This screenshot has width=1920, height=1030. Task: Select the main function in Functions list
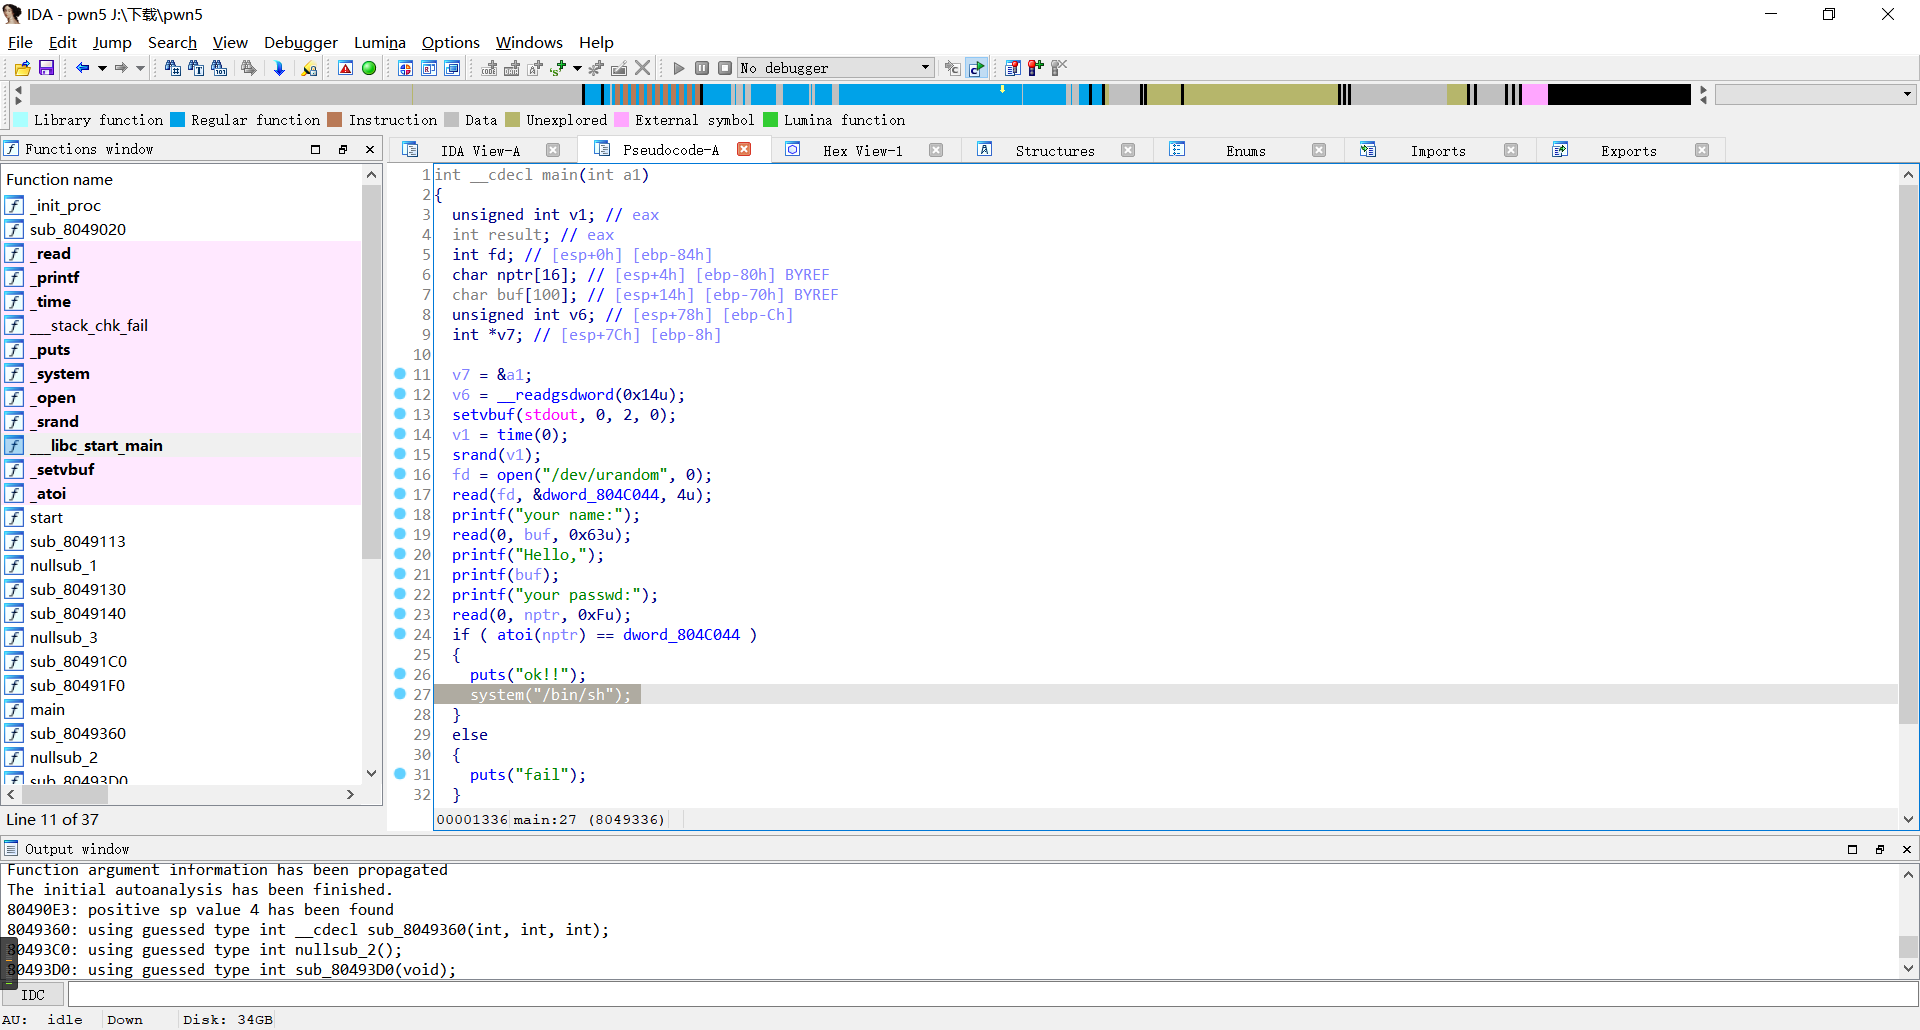coord(47,710)
